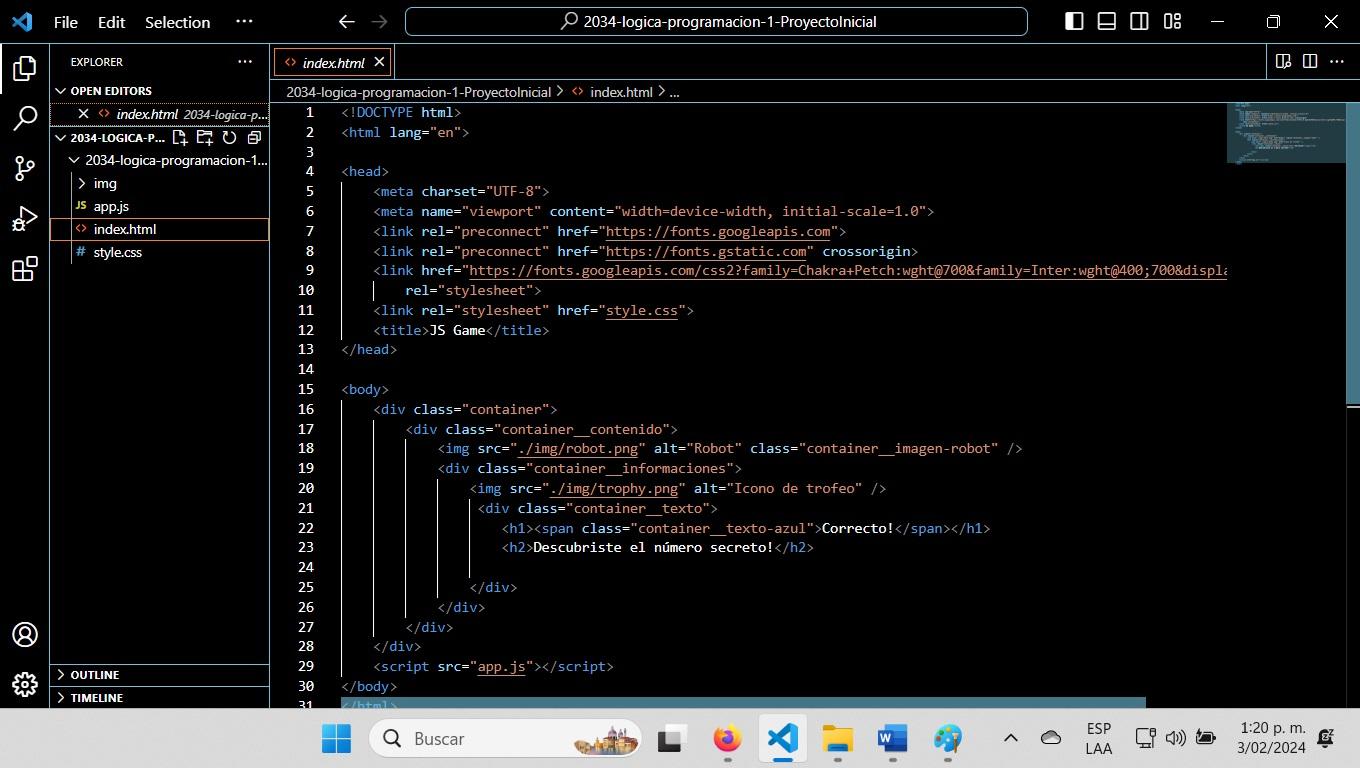Click the taskbar Buscar search box

click(505, 739)
